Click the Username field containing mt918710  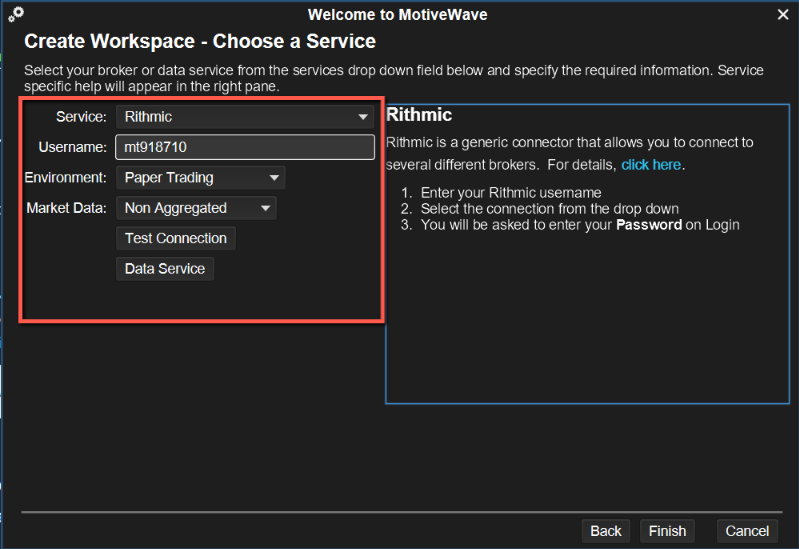[x=245, y=147]
